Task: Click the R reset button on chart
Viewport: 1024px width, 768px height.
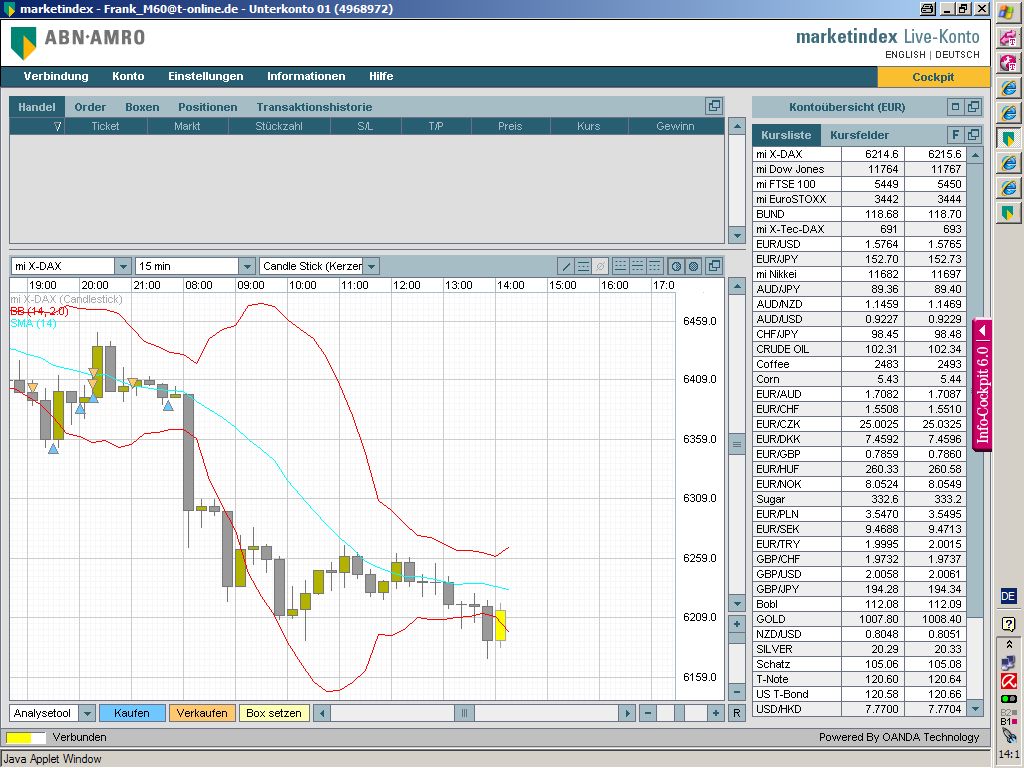Action: click(737, 713)
